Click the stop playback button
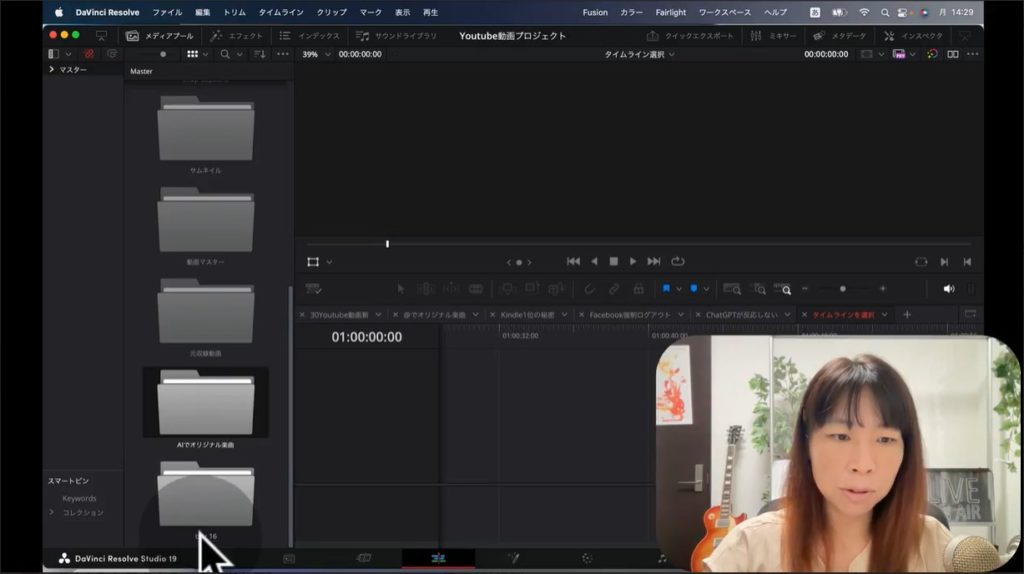Screen dimensions: 1024x574 pyautogui.click(x=613, y=261)
